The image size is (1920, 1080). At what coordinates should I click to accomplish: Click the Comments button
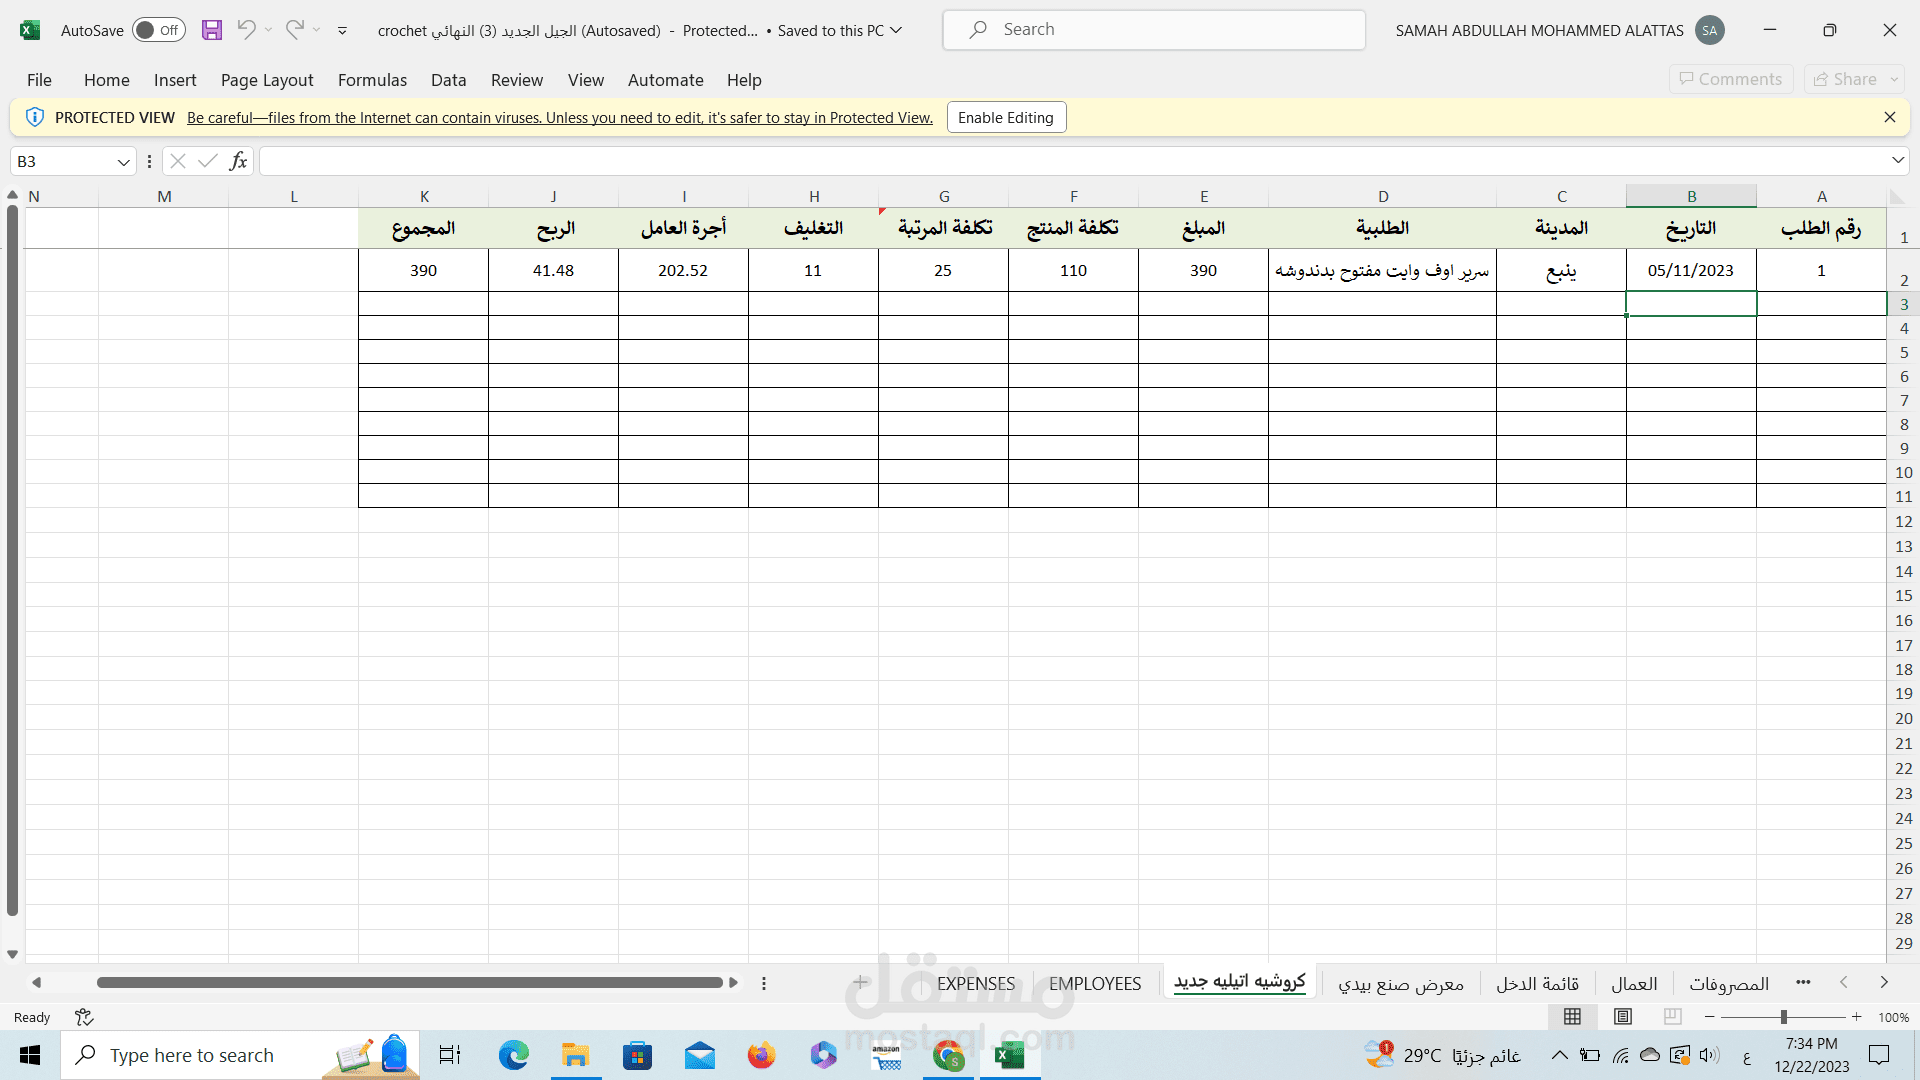[x=1731, y=79]
